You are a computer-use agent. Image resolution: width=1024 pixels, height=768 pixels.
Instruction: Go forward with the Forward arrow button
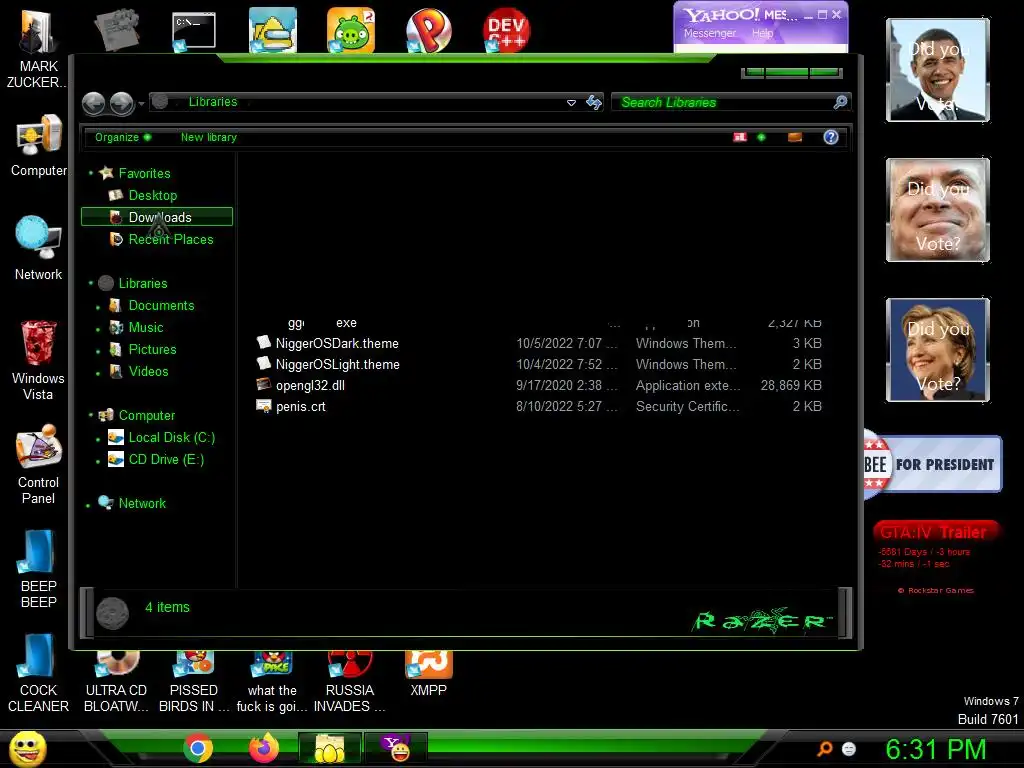(121, 103)
